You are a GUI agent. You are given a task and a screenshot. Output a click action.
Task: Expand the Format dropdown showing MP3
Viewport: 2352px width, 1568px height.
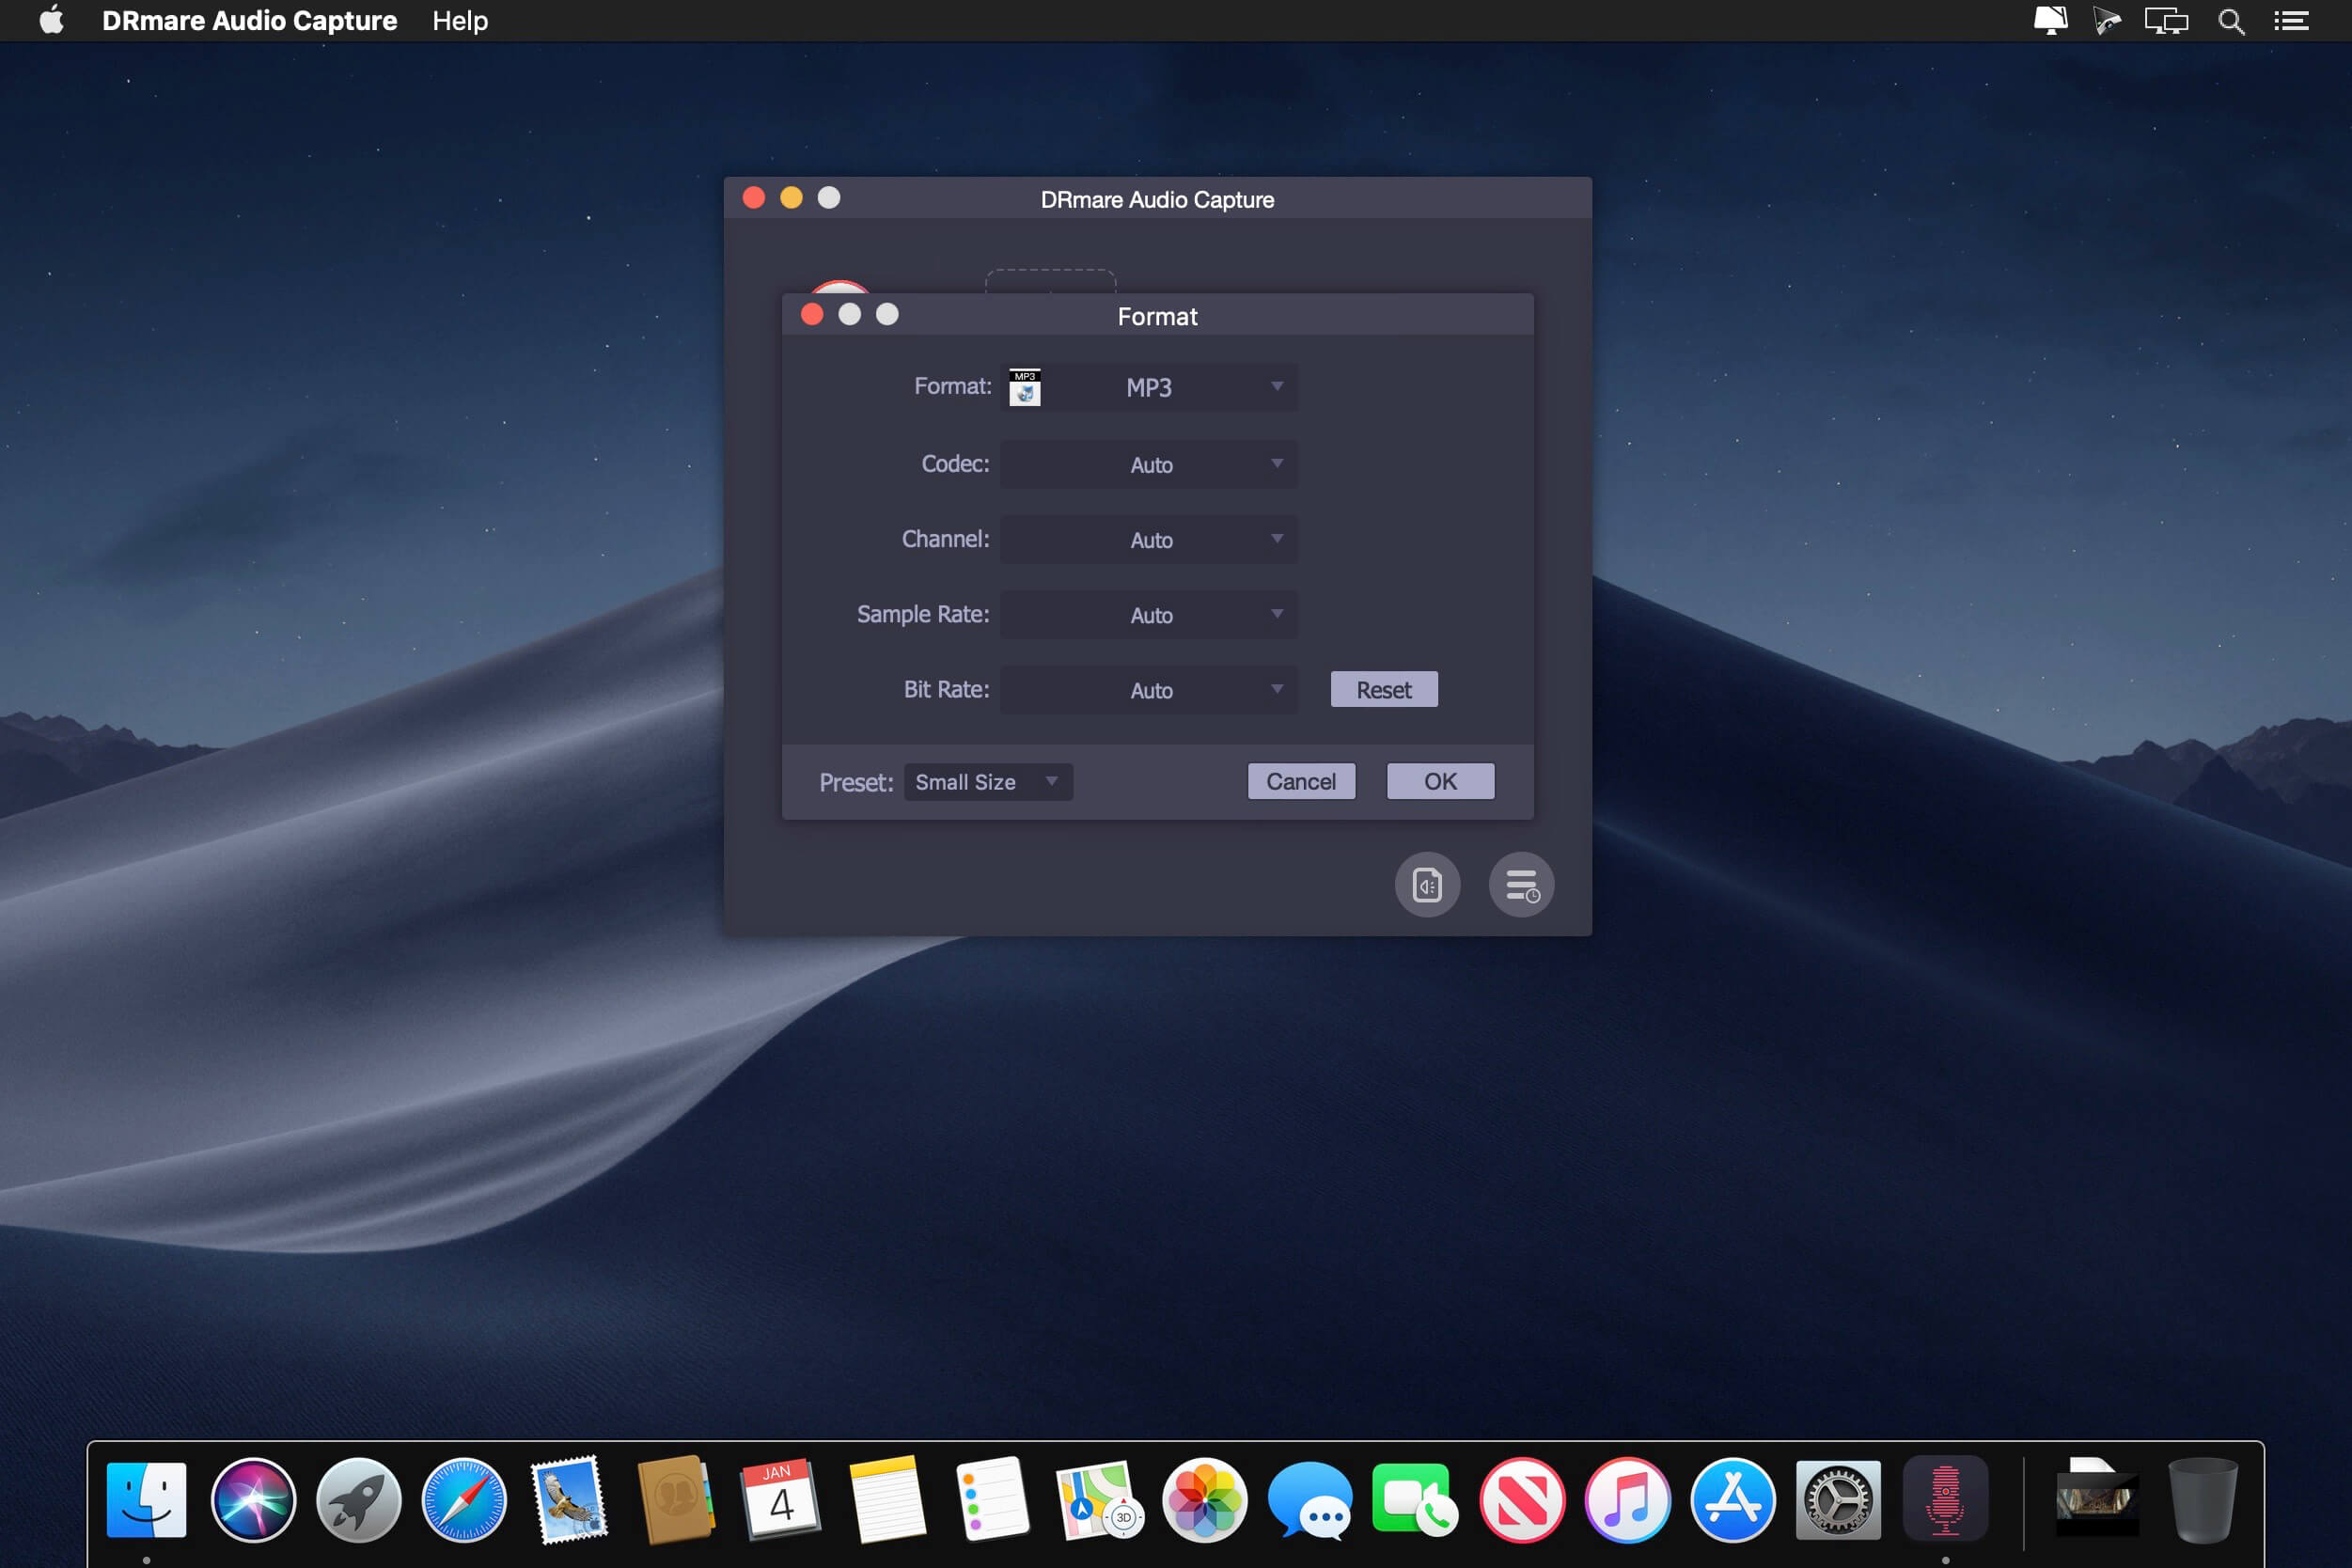pyautogui.click(x=1150, y=387)
